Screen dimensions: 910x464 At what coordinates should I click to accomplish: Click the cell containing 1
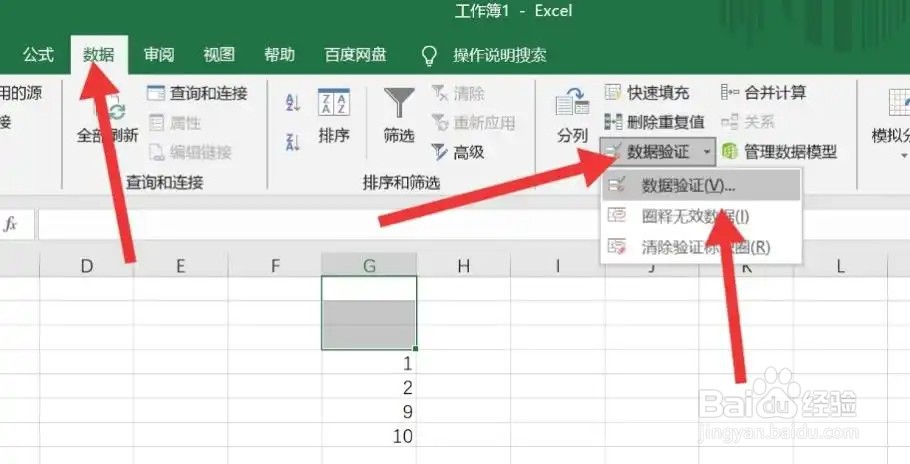pyautogui.click(x=369, y=362)
